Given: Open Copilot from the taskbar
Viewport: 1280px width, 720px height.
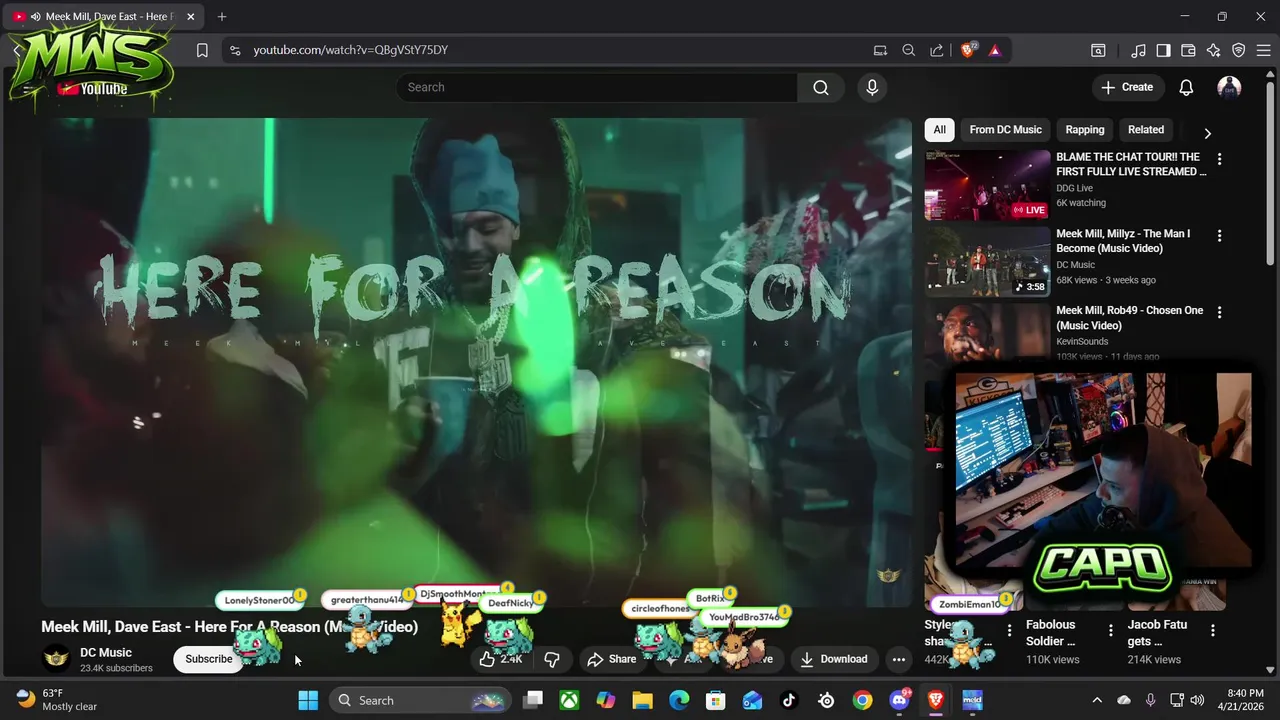Looking at the screenshot, I should pos(606,700).
